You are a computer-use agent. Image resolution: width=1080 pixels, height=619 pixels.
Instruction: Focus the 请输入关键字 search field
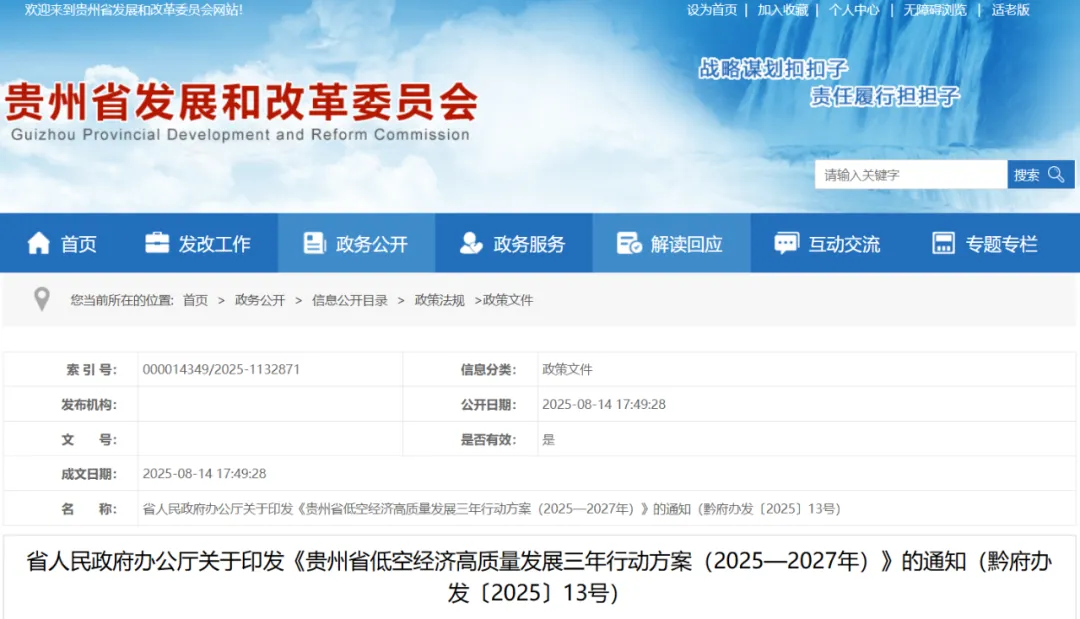click(x=911, y=174)
